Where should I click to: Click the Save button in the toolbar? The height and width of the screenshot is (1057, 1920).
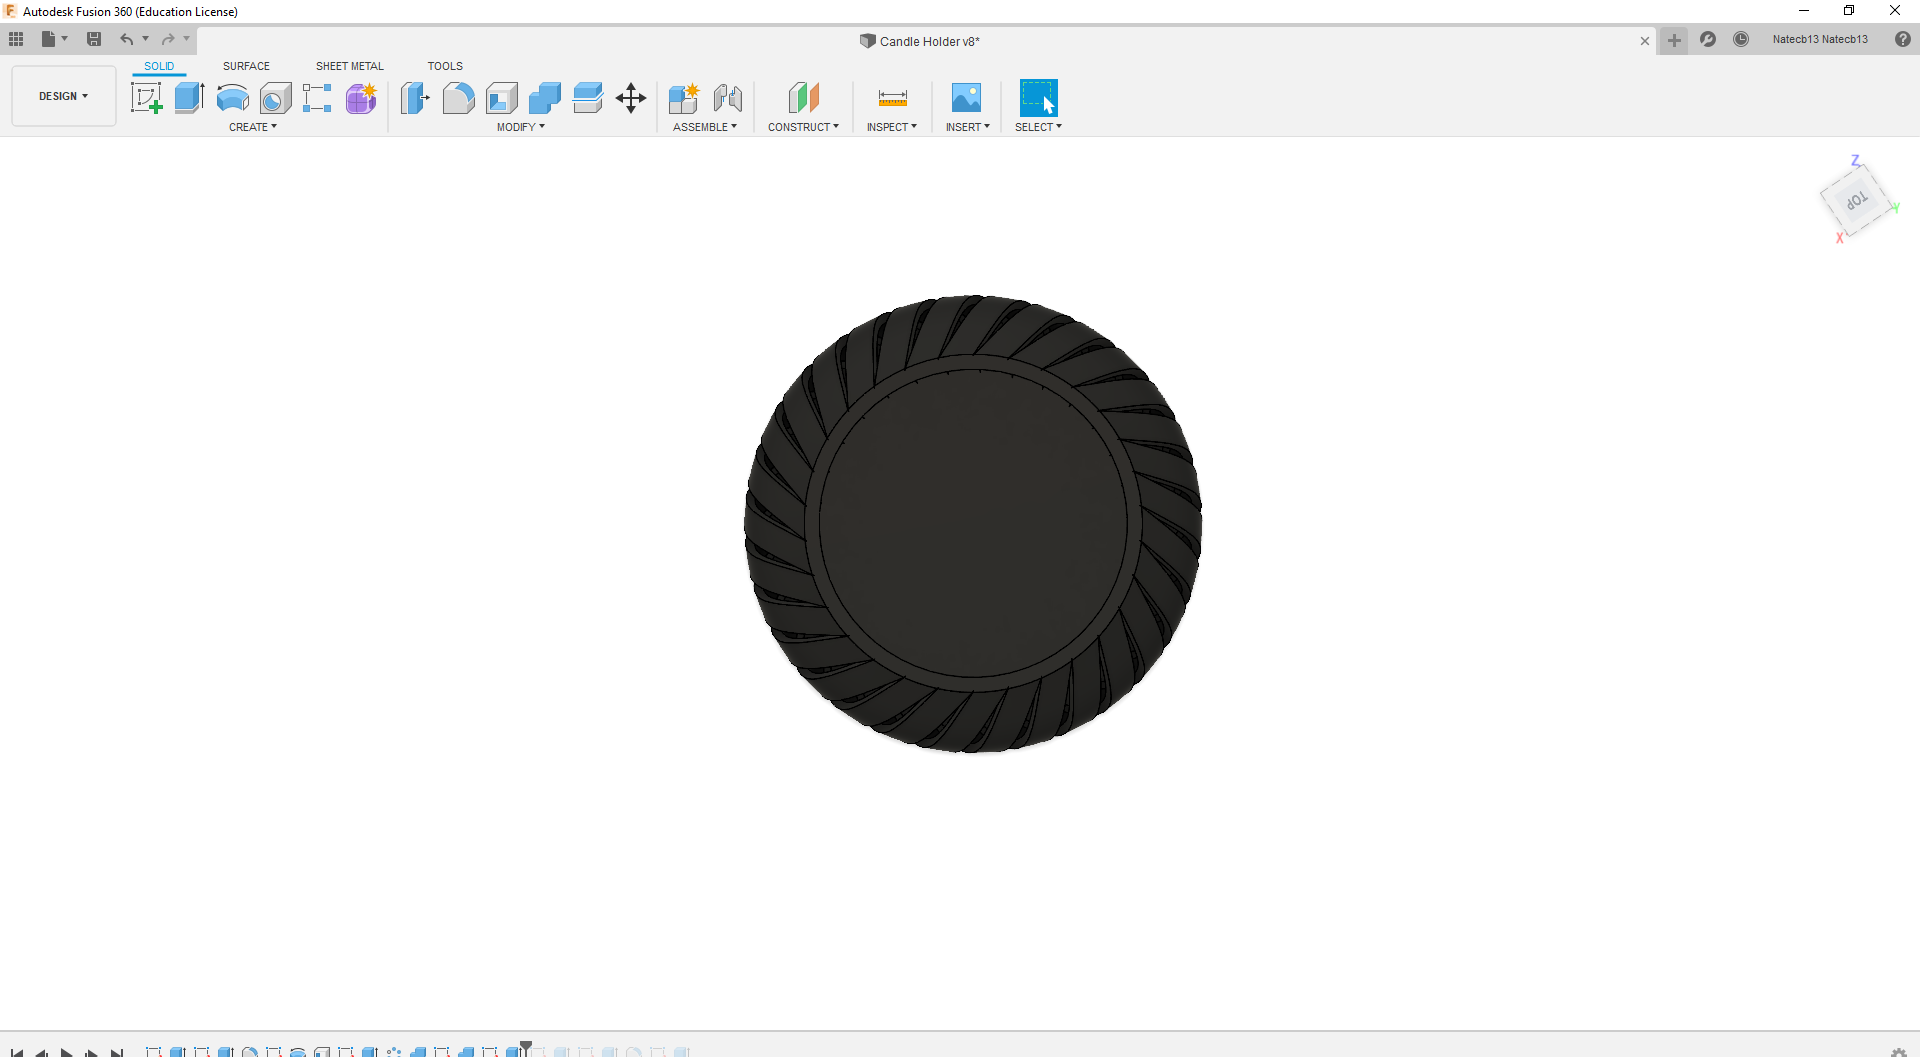point(94,39)
